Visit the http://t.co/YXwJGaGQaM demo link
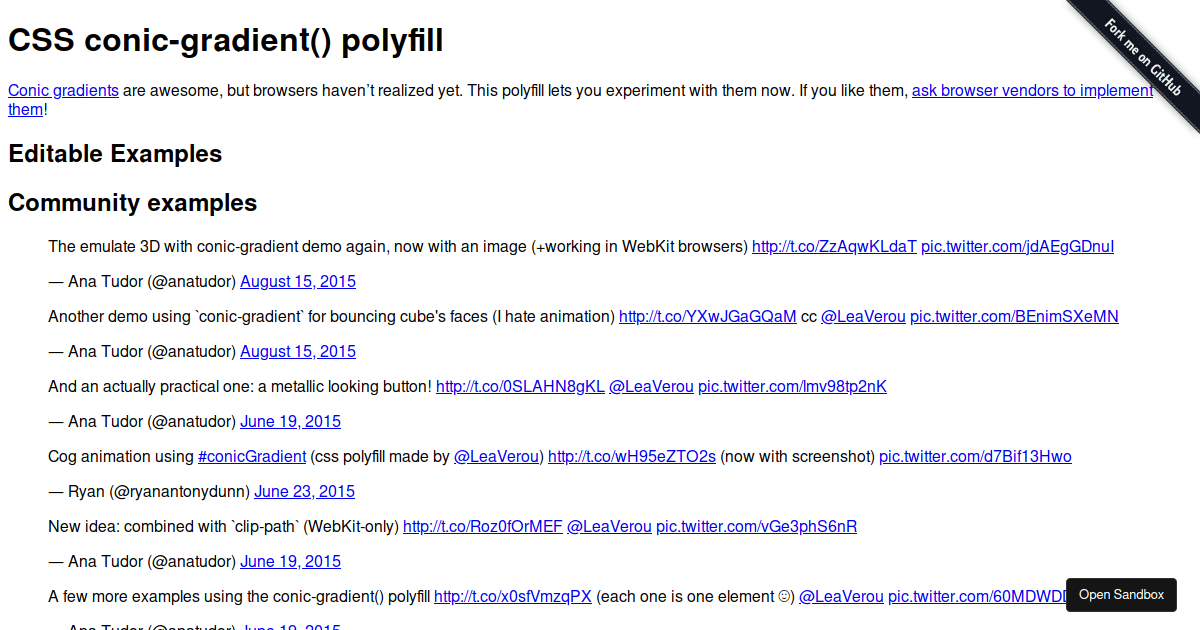The image size is (1200, 630). [708, 317]
